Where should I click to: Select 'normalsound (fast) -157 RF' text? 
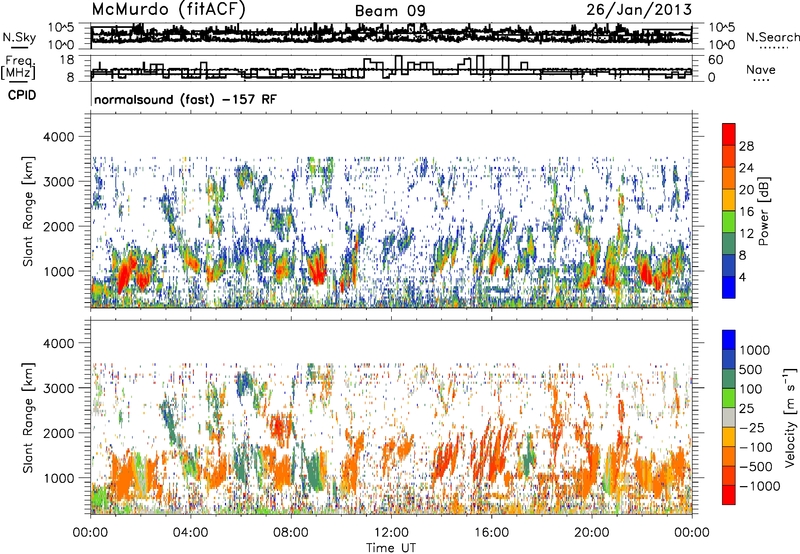tap(186, 99)
